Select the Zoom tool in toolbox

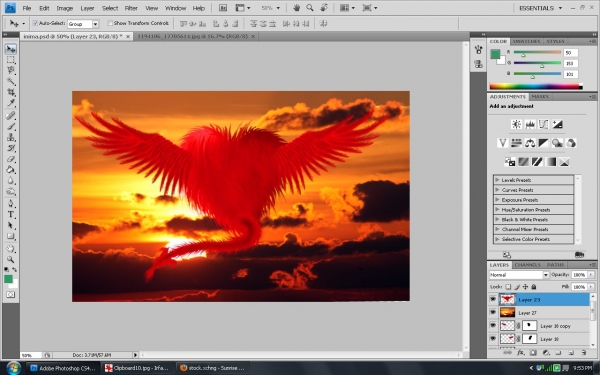[11, 259]
